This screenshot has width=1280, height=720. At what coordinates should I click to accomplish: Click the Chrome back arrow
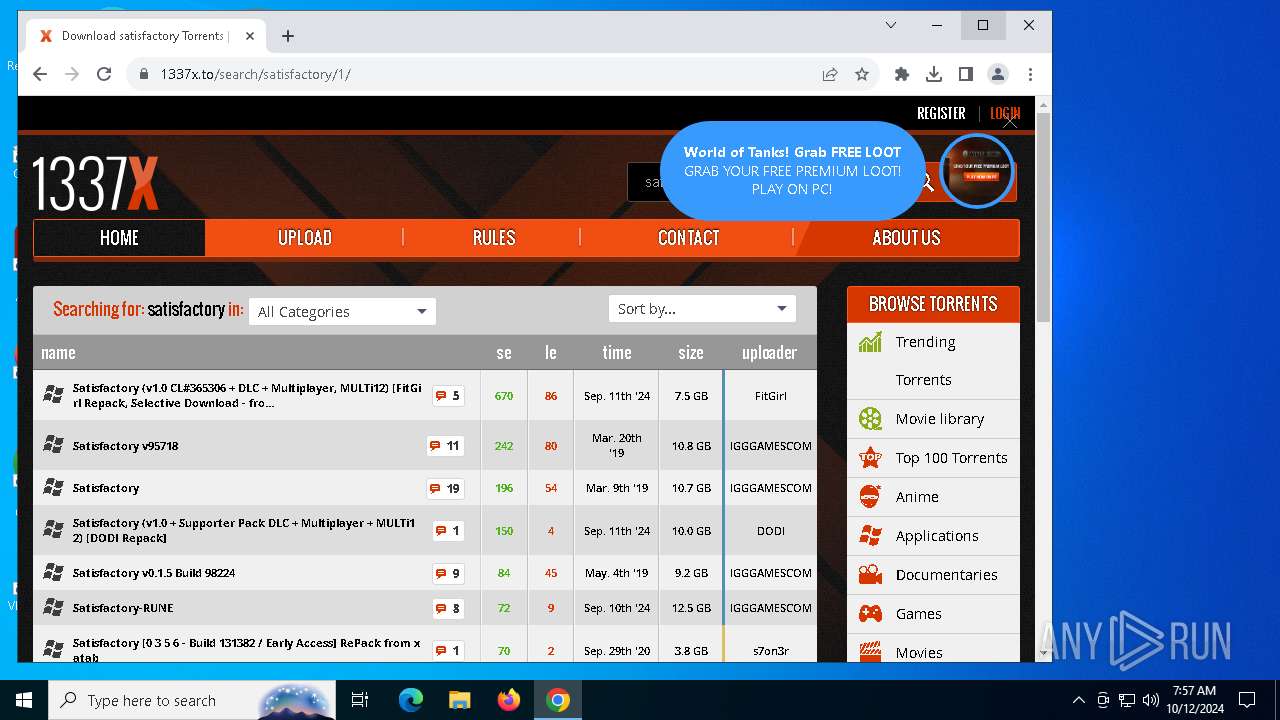40,74
